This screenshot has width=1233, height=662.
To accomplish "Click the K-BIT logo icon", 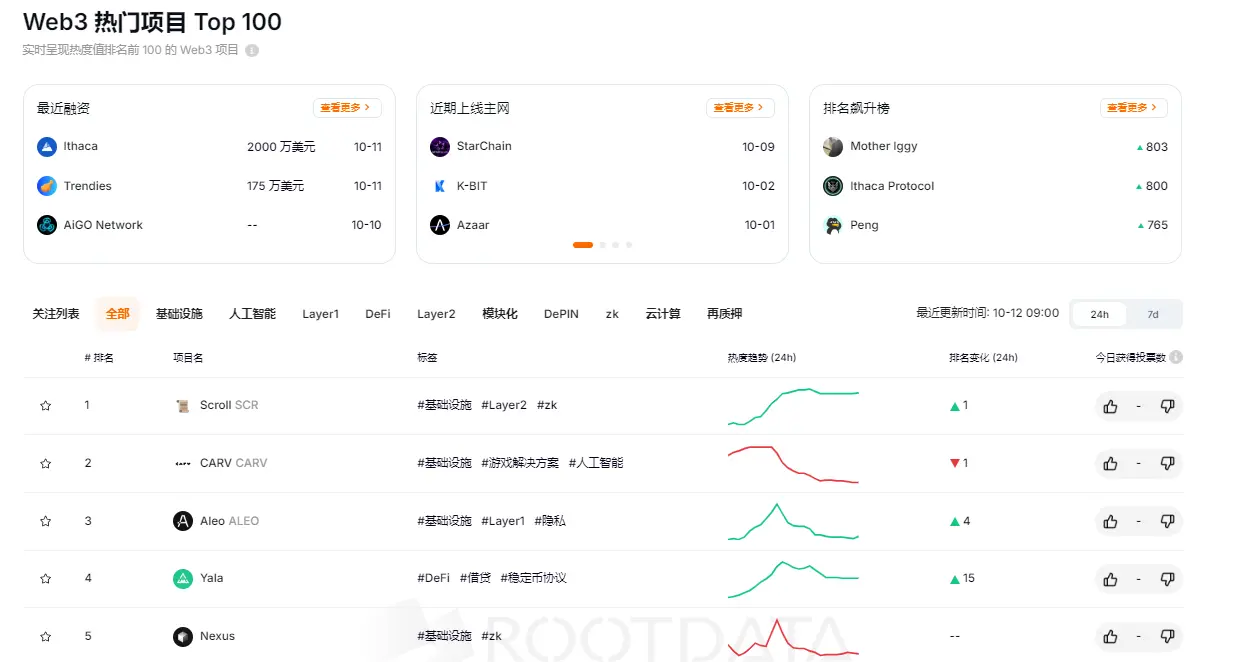I will (x=439, y=185).
